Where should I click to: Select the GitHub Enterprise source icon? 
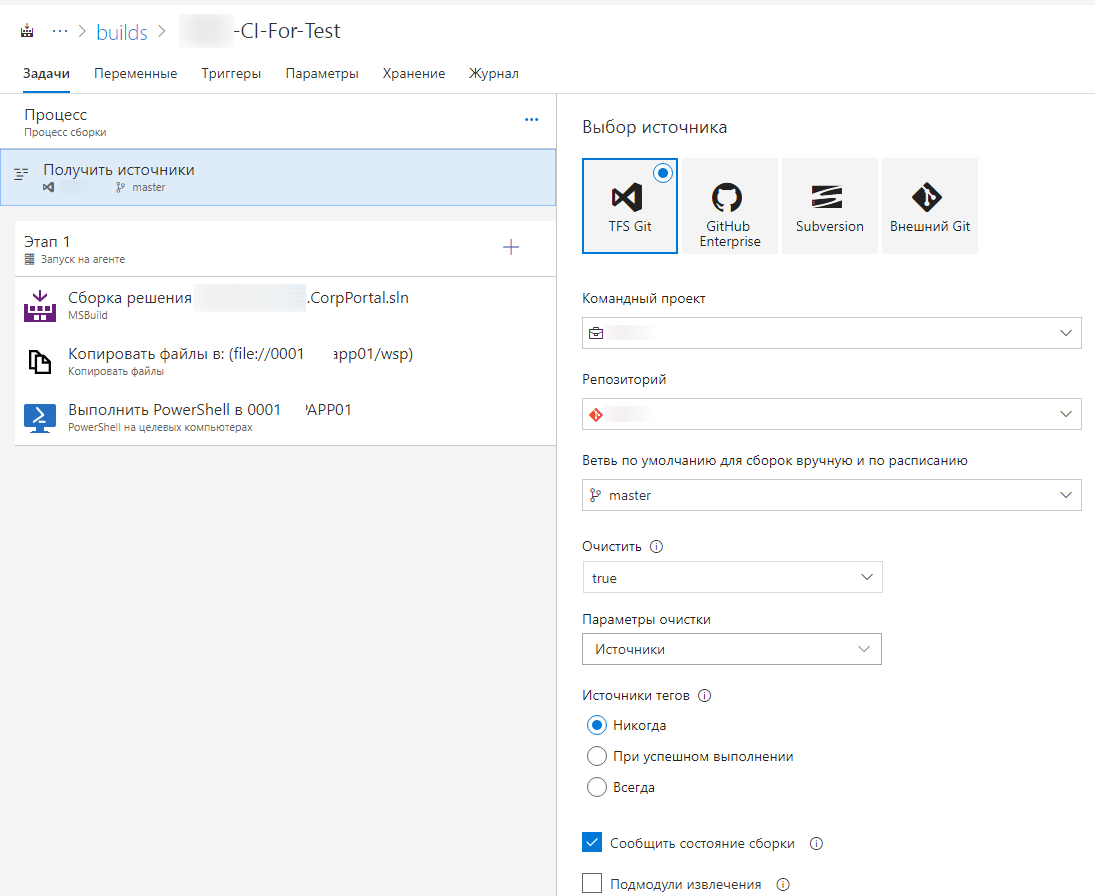[729, 196]
